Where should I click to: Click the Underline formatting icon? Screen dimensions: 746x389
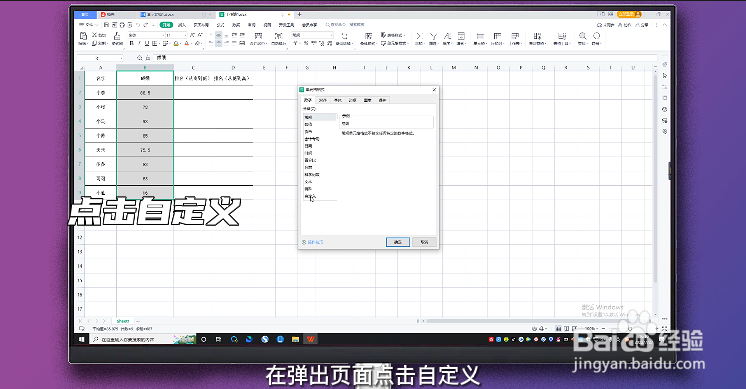point(147,43)
